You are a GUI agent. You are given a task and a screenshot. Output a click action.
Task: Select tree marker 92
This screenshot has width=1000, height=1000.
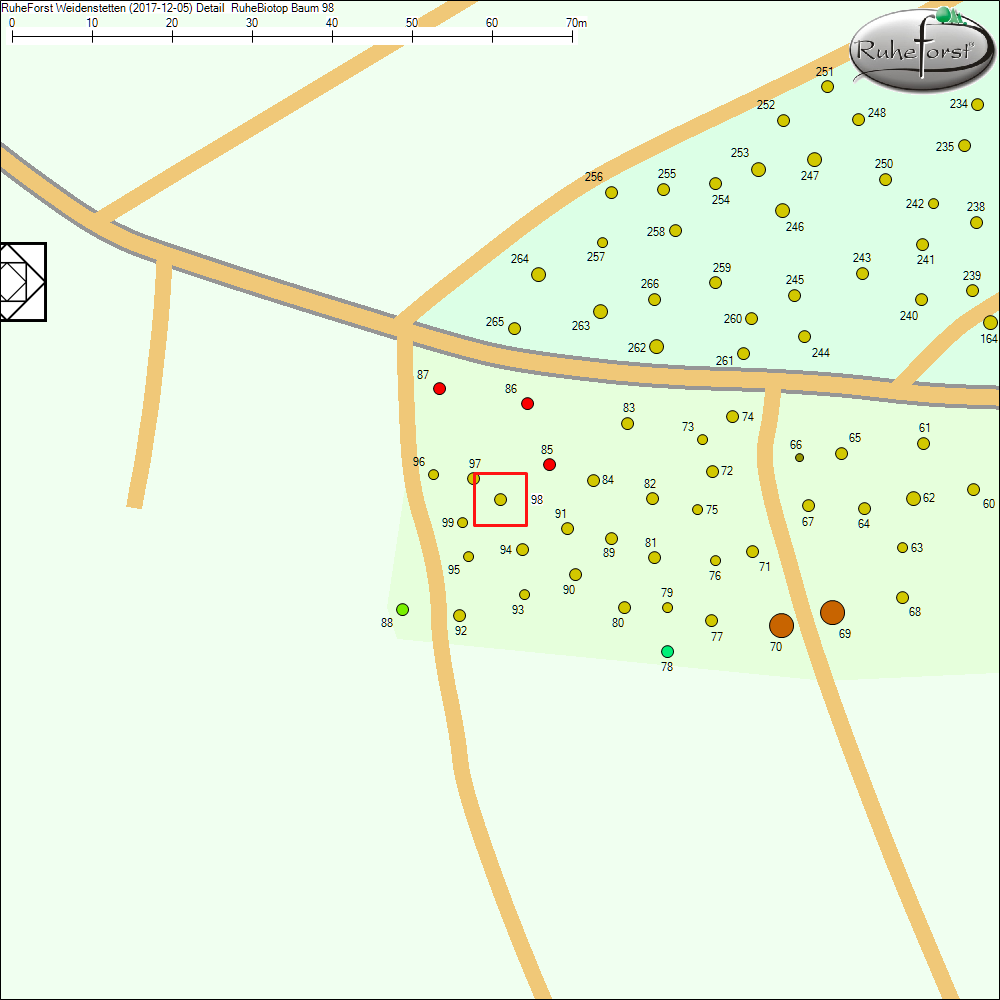[459, 615]
